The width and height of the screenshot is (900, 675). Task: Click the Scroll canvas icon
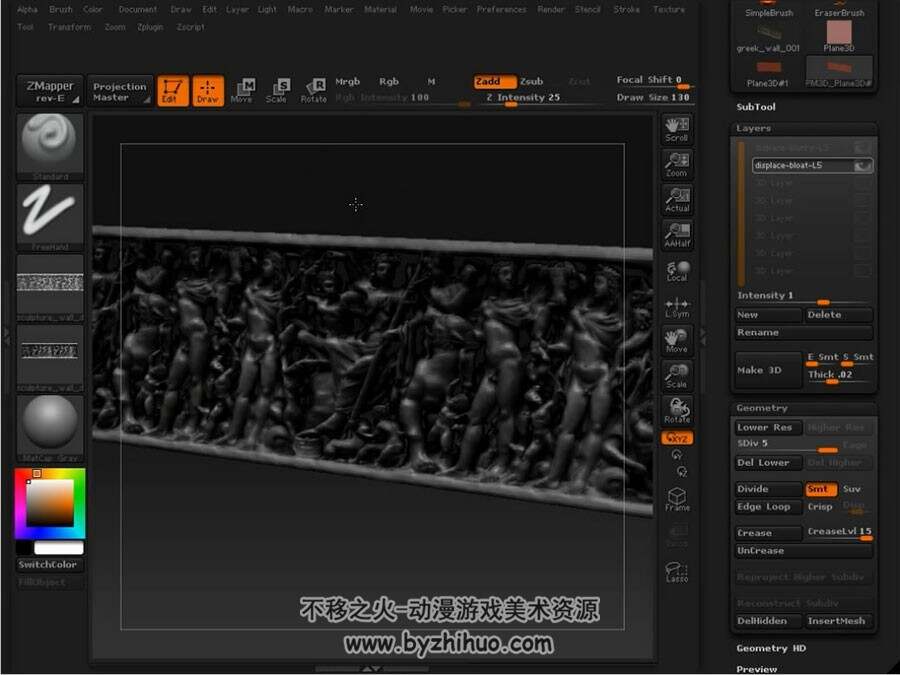(677, 129)
